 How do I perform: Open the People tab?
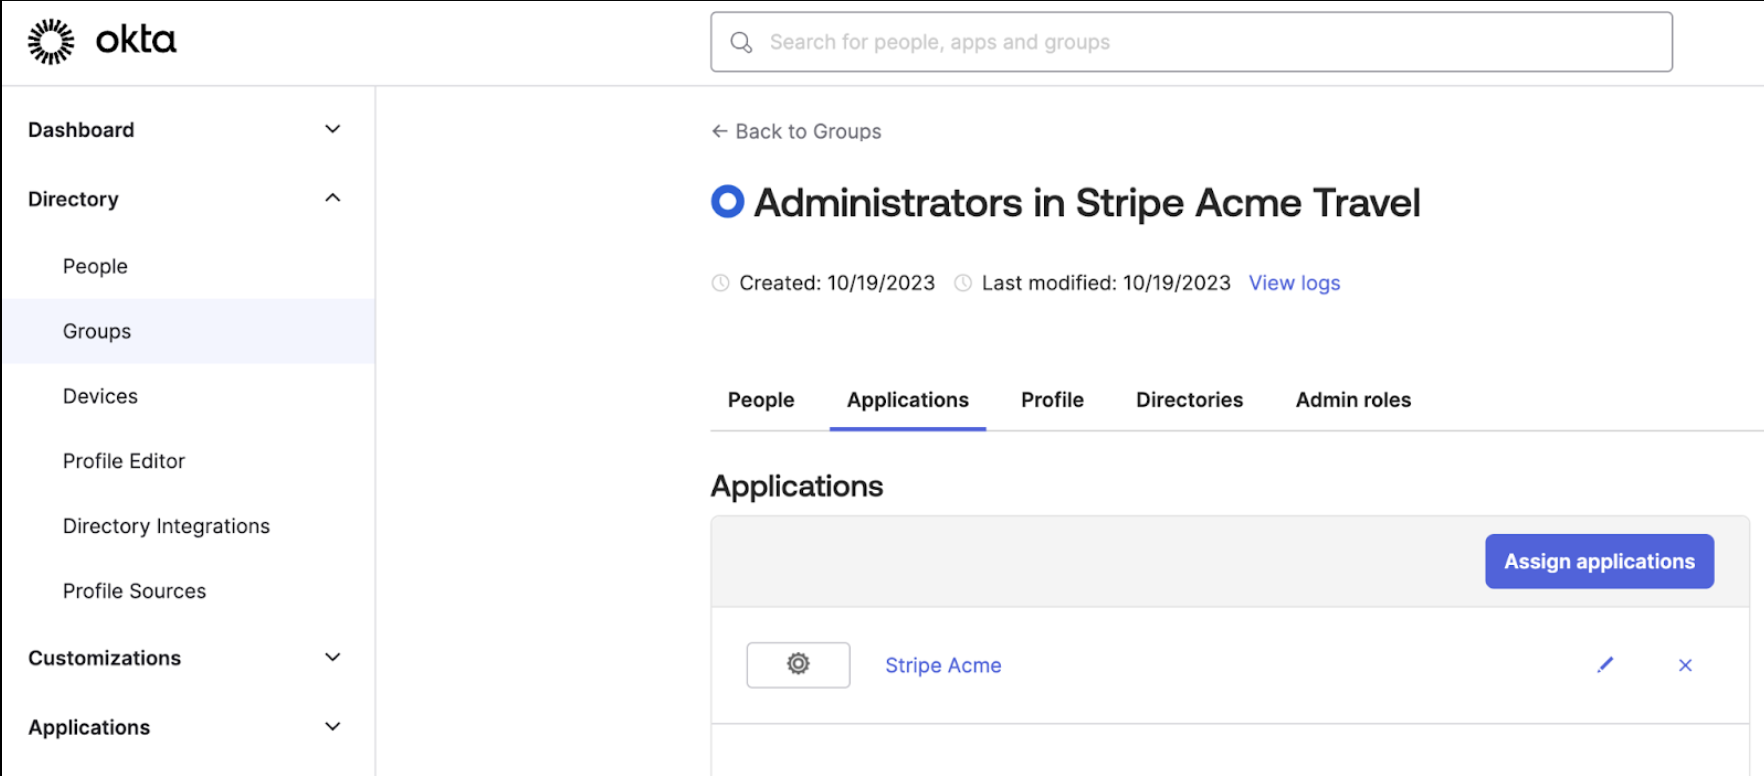pos(761,400)
